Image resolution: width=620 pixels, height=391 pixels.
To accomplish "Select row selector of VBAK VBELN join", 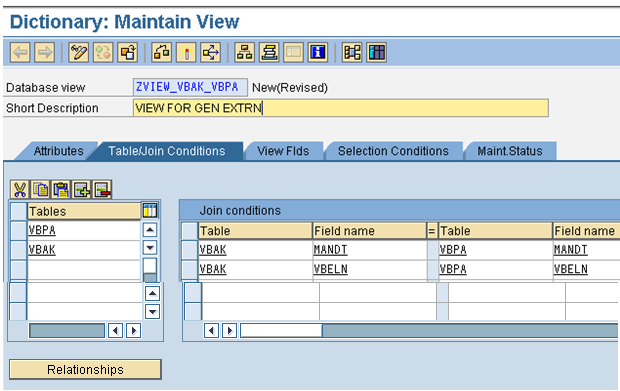I will [189, 269].
